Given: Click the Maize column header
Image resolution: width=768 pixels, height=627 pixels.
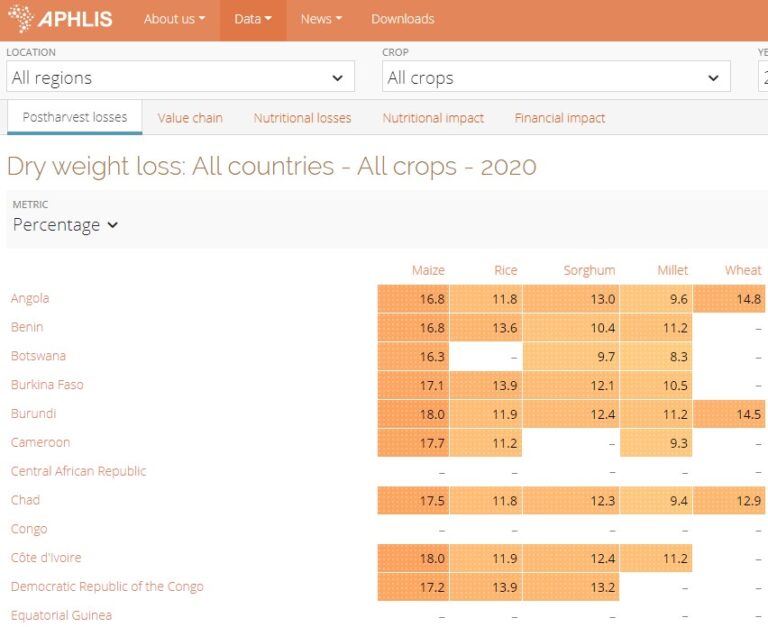Looking at the screenshot, I should click(428, 270).
